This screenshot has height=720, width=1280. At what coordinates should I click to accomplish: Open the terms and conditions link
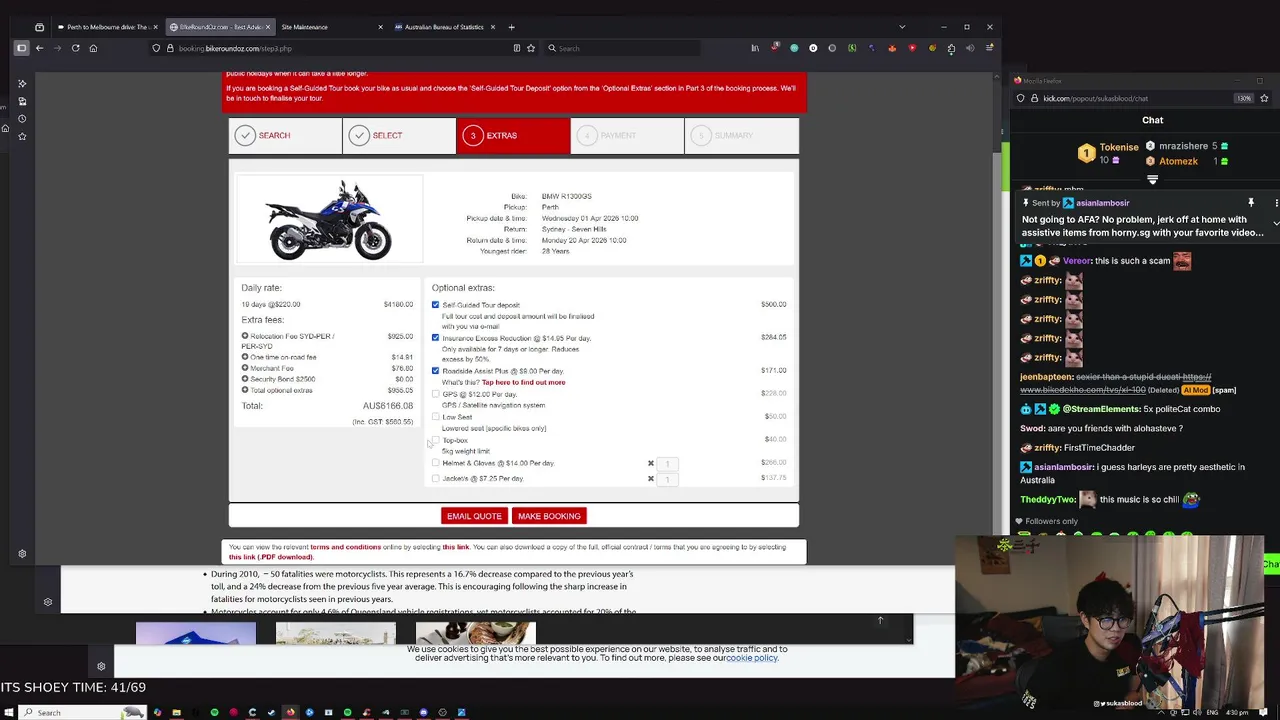pyautogui.click(x=345, y=547)
